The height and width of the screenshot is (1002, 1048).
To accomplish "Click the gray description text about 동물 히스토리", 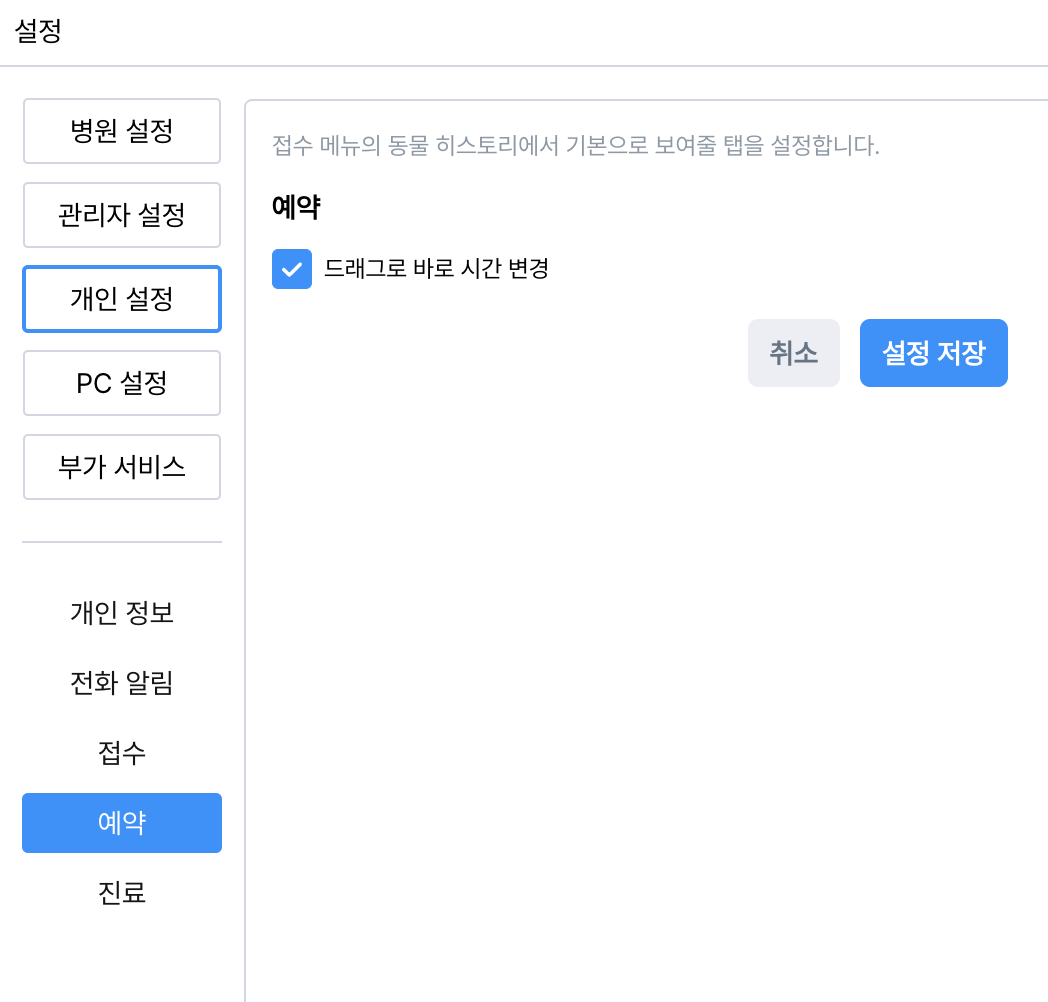I will click(x=575, y=146).
